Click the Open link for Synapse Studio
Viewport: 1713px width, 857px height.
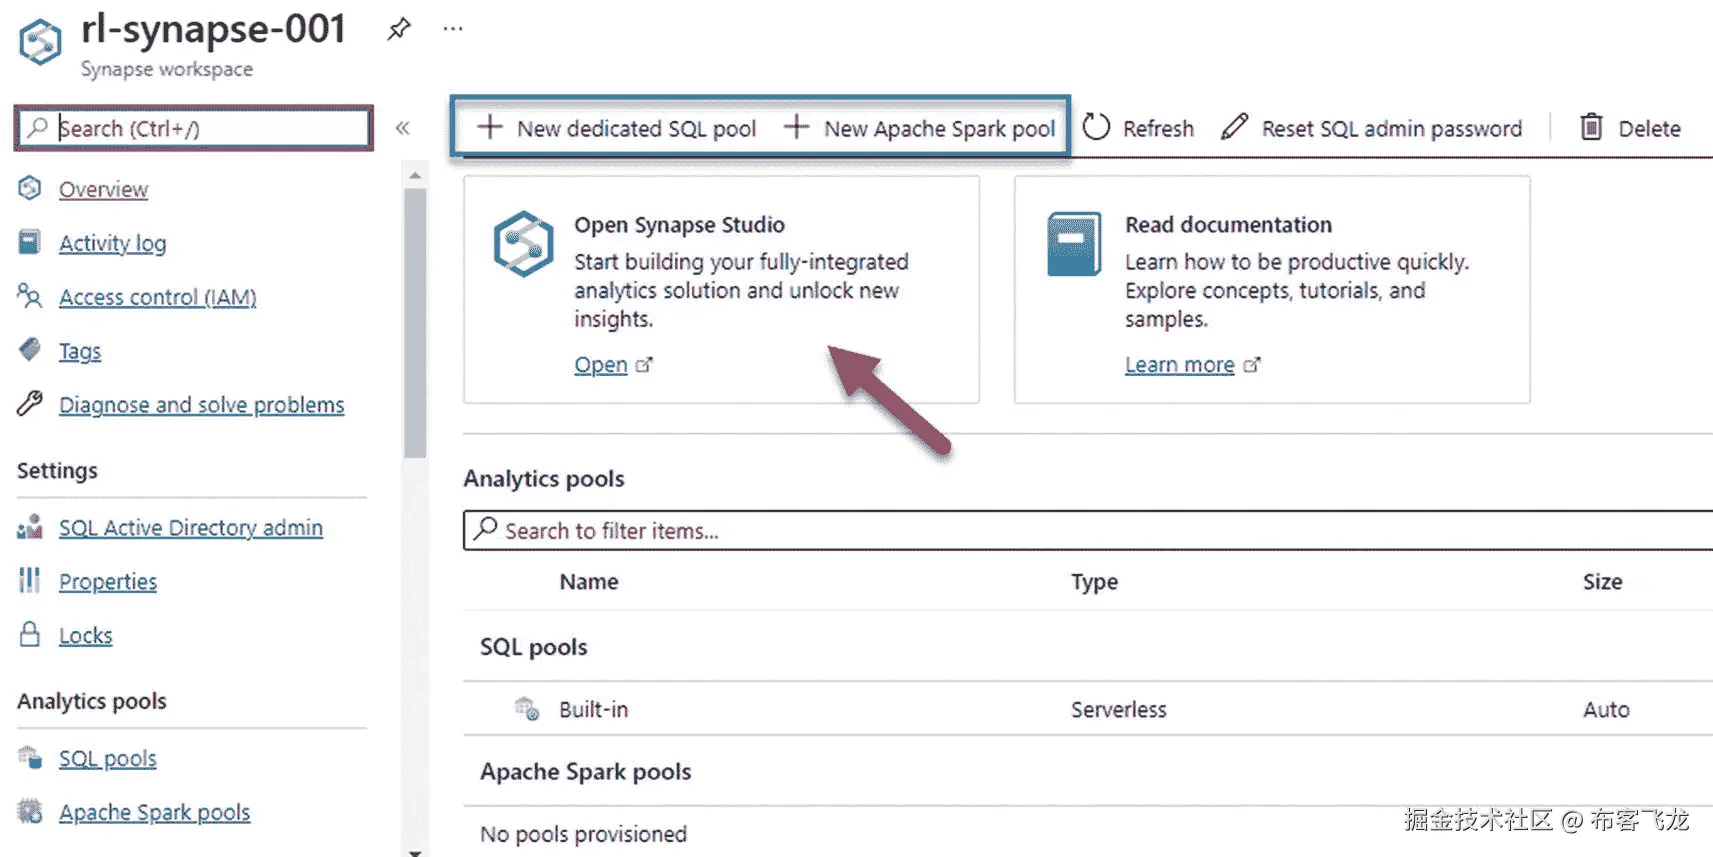601,365
